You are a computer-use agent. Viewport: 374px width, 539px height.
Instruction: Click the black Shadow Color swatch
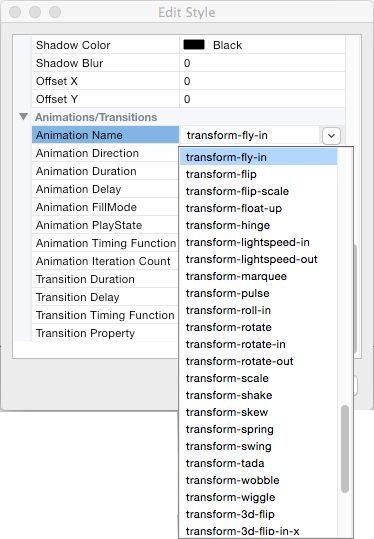(x=194, y=45)
